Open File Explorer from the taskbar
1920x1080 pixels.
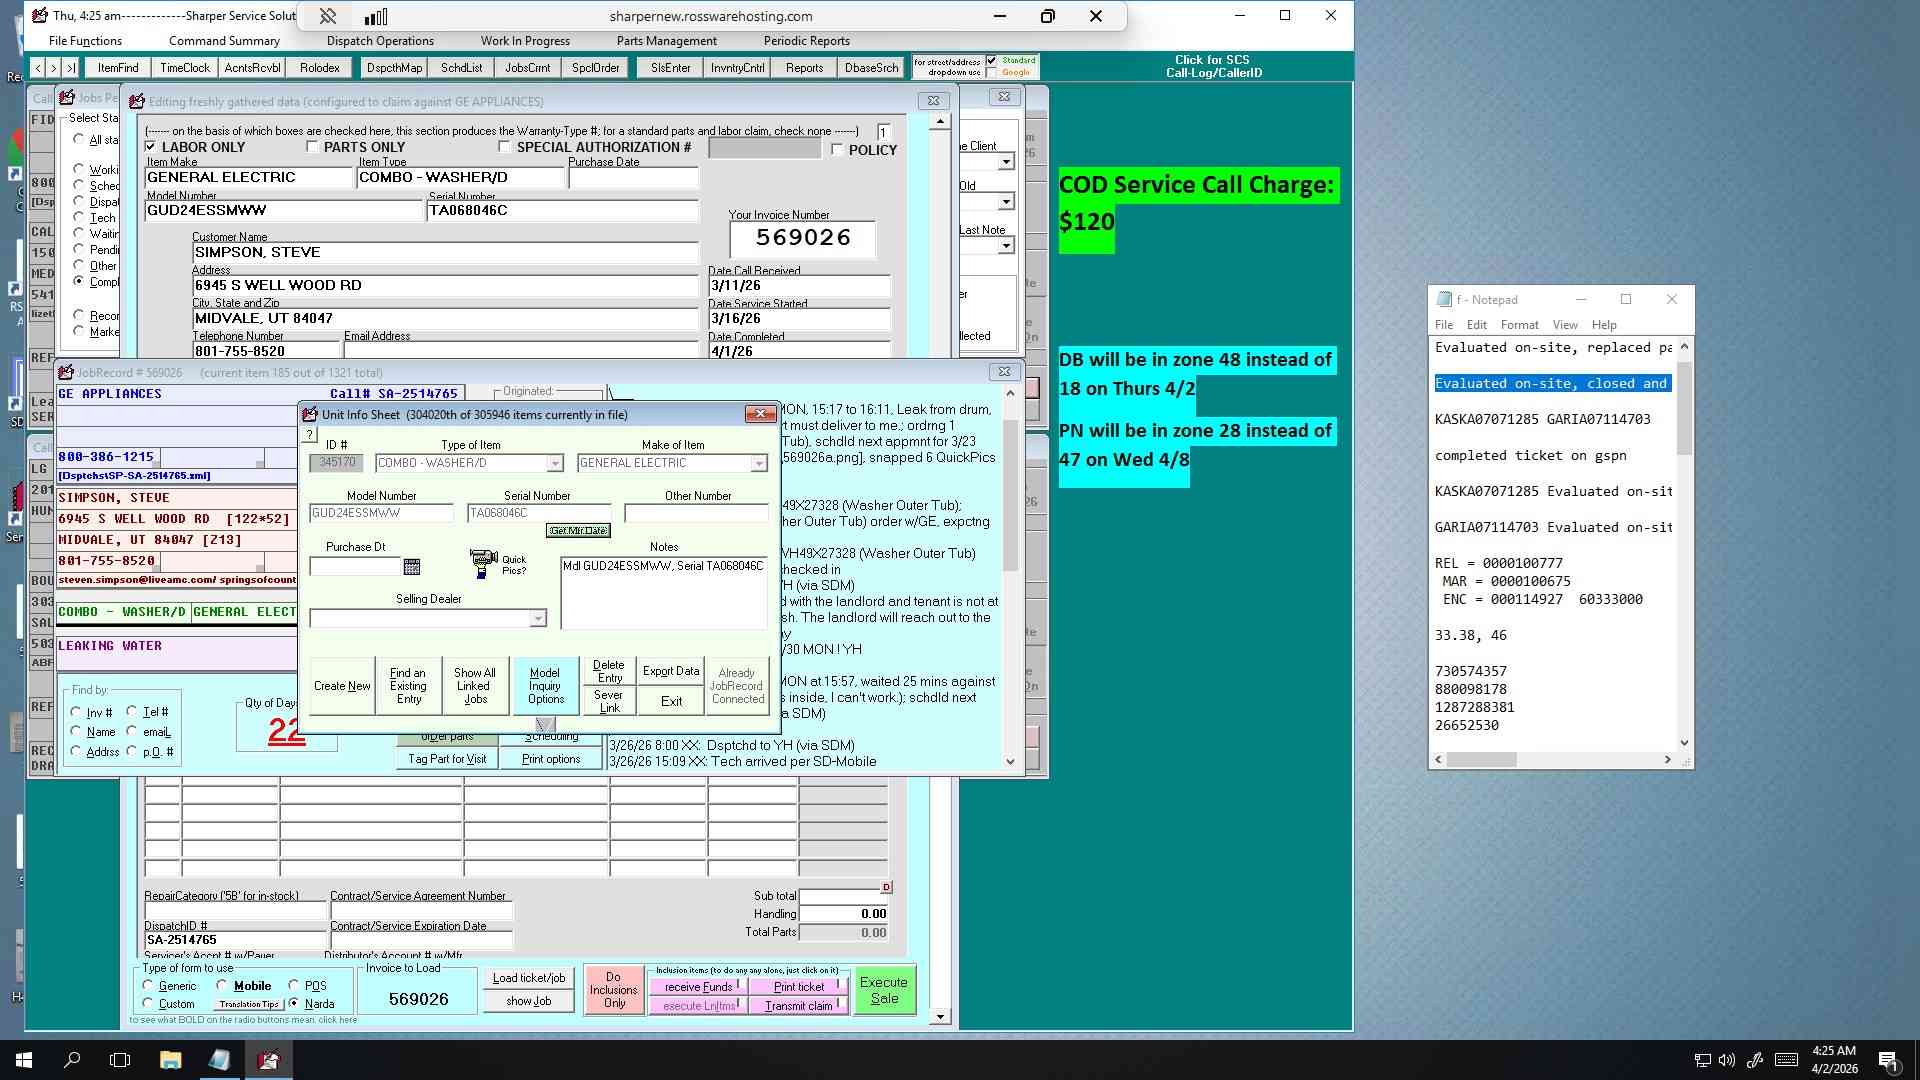click(170, 1060)
